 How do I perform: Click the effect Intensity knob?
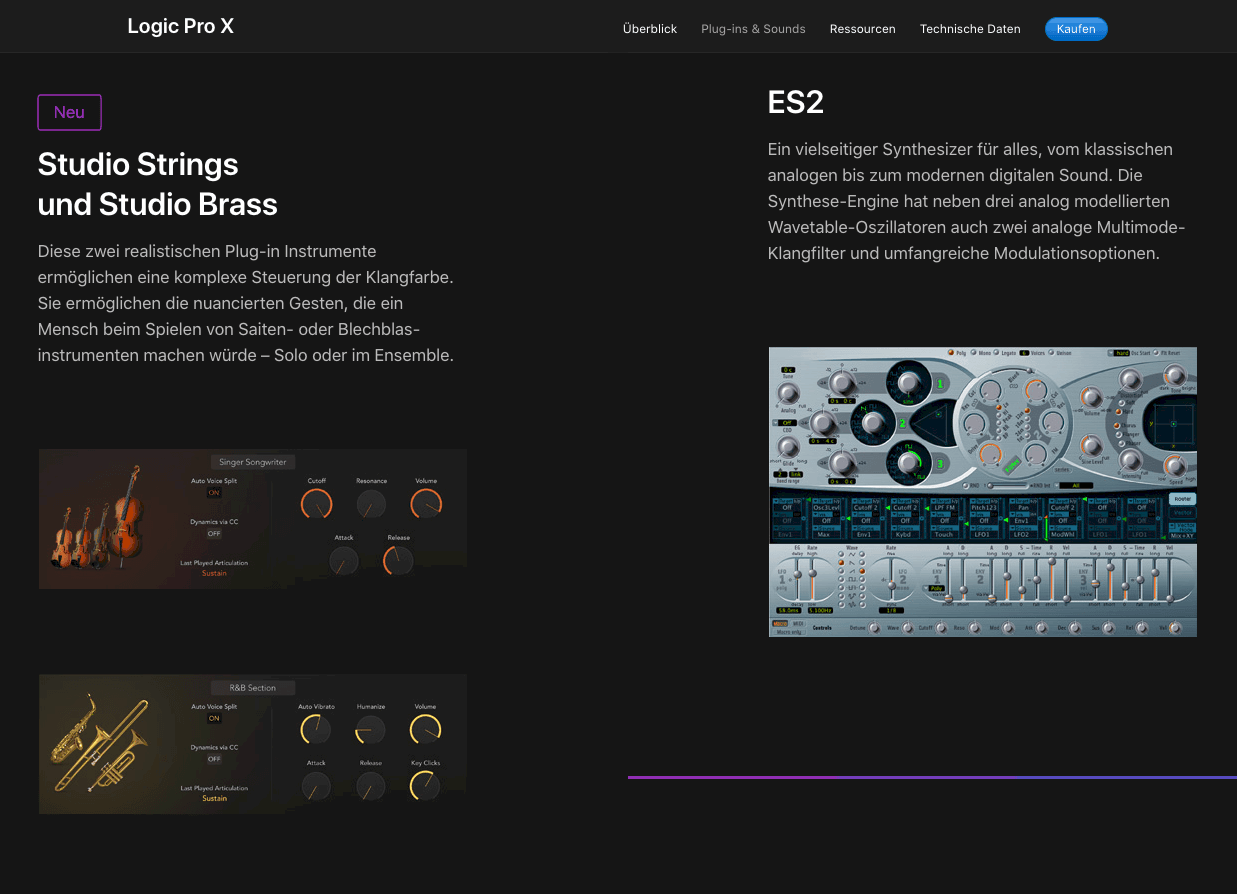[1130, 461]
